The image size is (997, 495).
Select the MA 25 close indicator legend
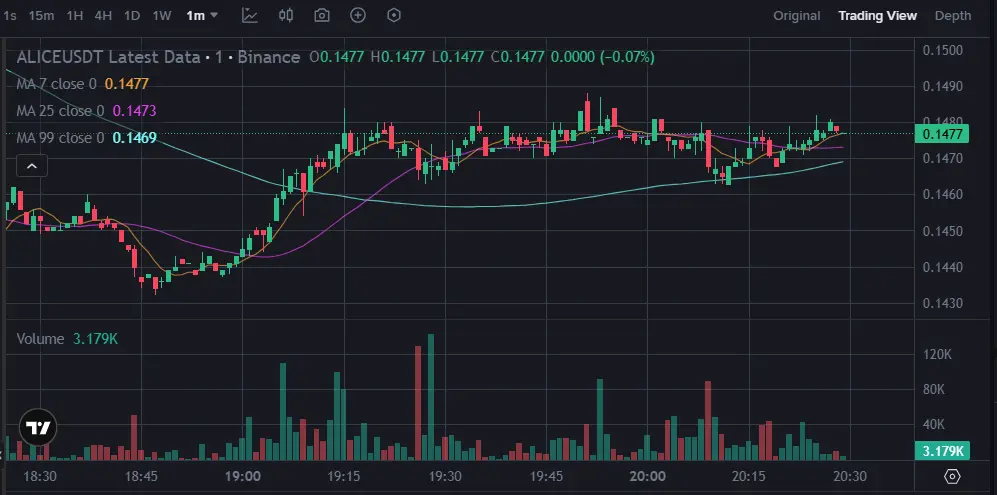60,111
